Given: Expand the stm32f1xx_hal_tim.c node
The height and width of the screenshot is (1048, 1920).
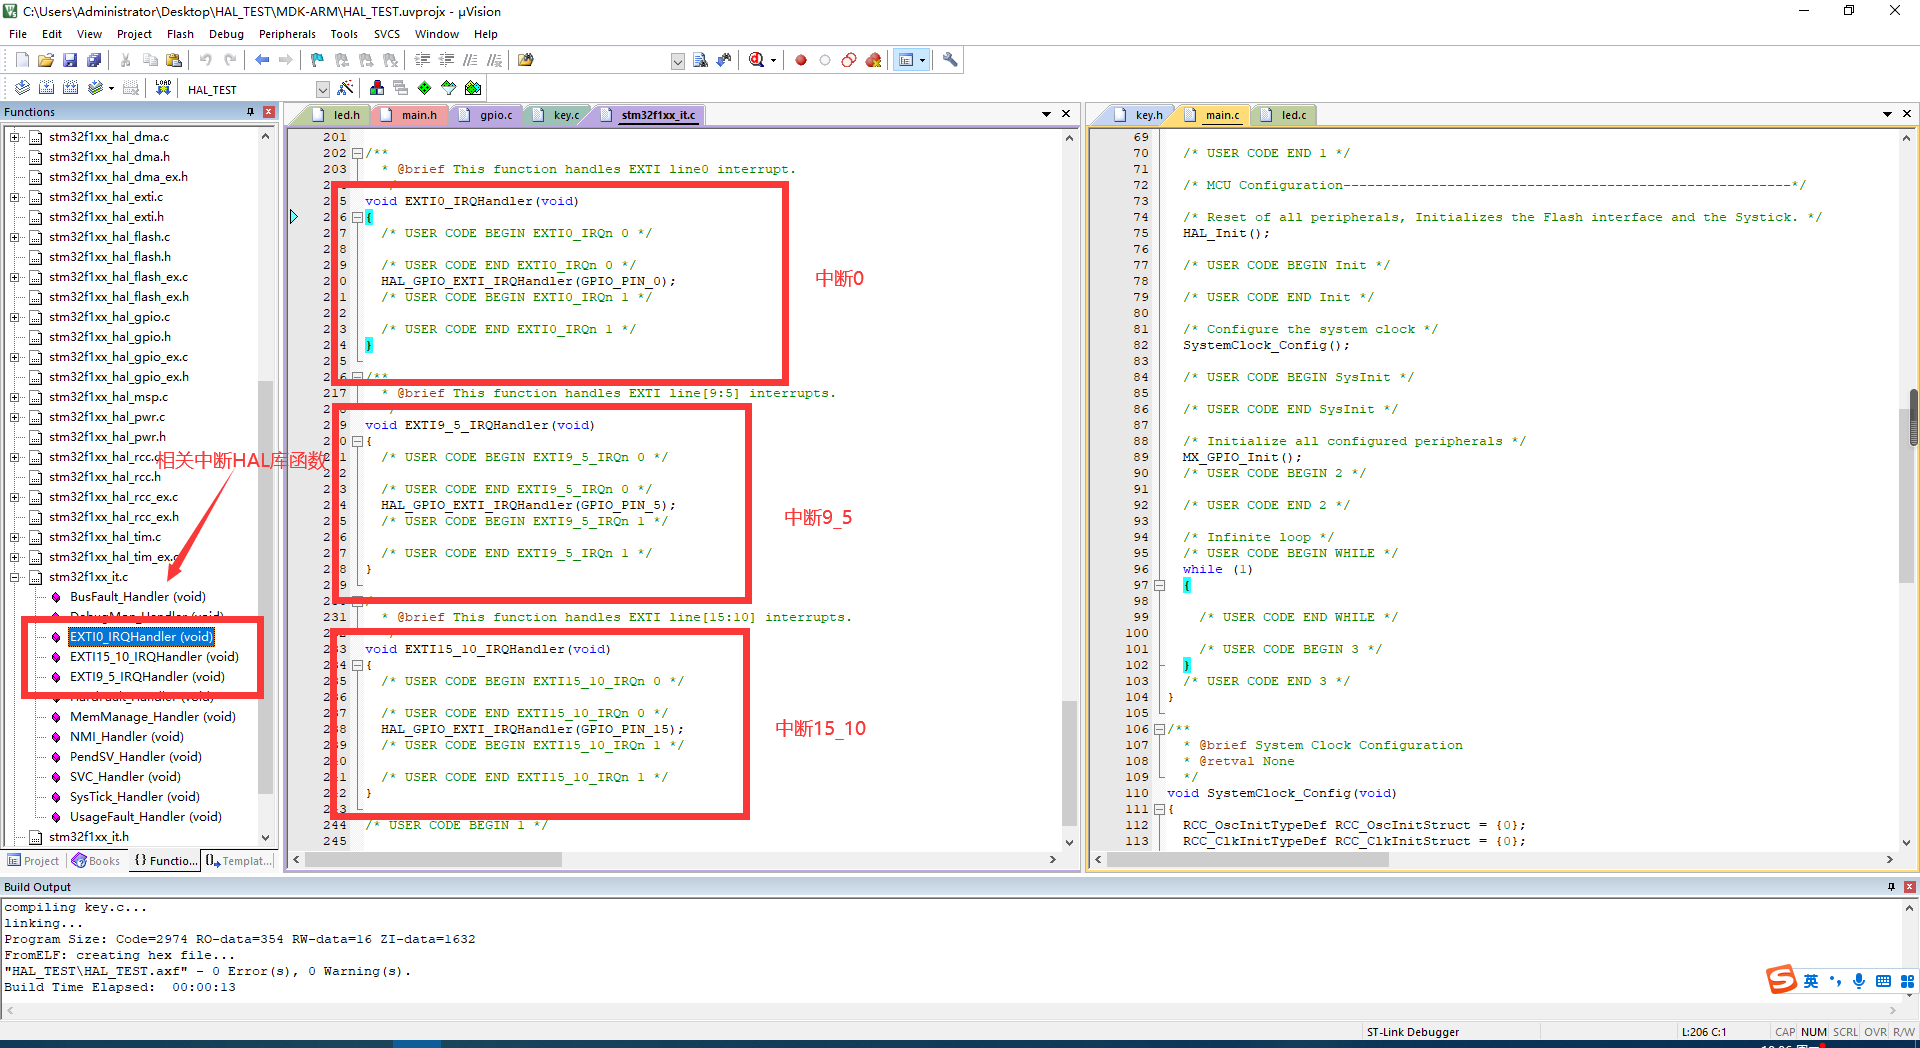Looking at the screenshot, I should click(x=15, y=537).
